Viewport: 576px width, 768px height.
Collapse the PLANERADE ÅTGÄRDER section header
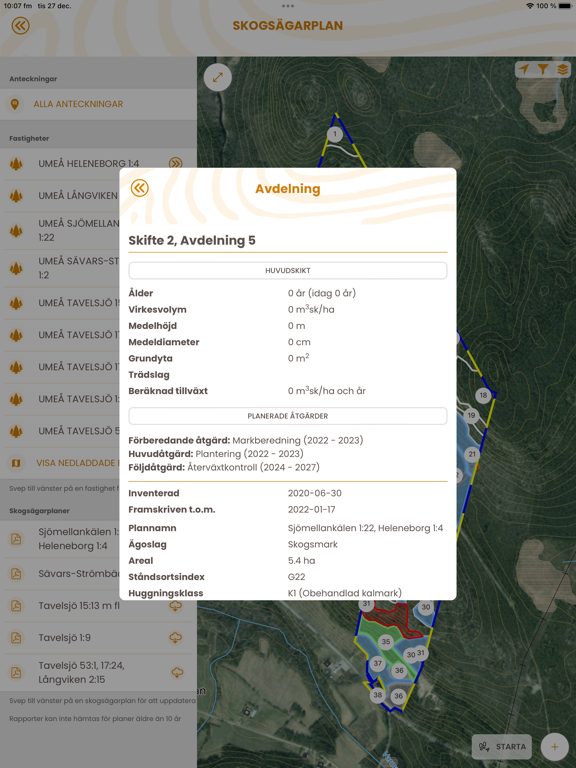[288, 416]
